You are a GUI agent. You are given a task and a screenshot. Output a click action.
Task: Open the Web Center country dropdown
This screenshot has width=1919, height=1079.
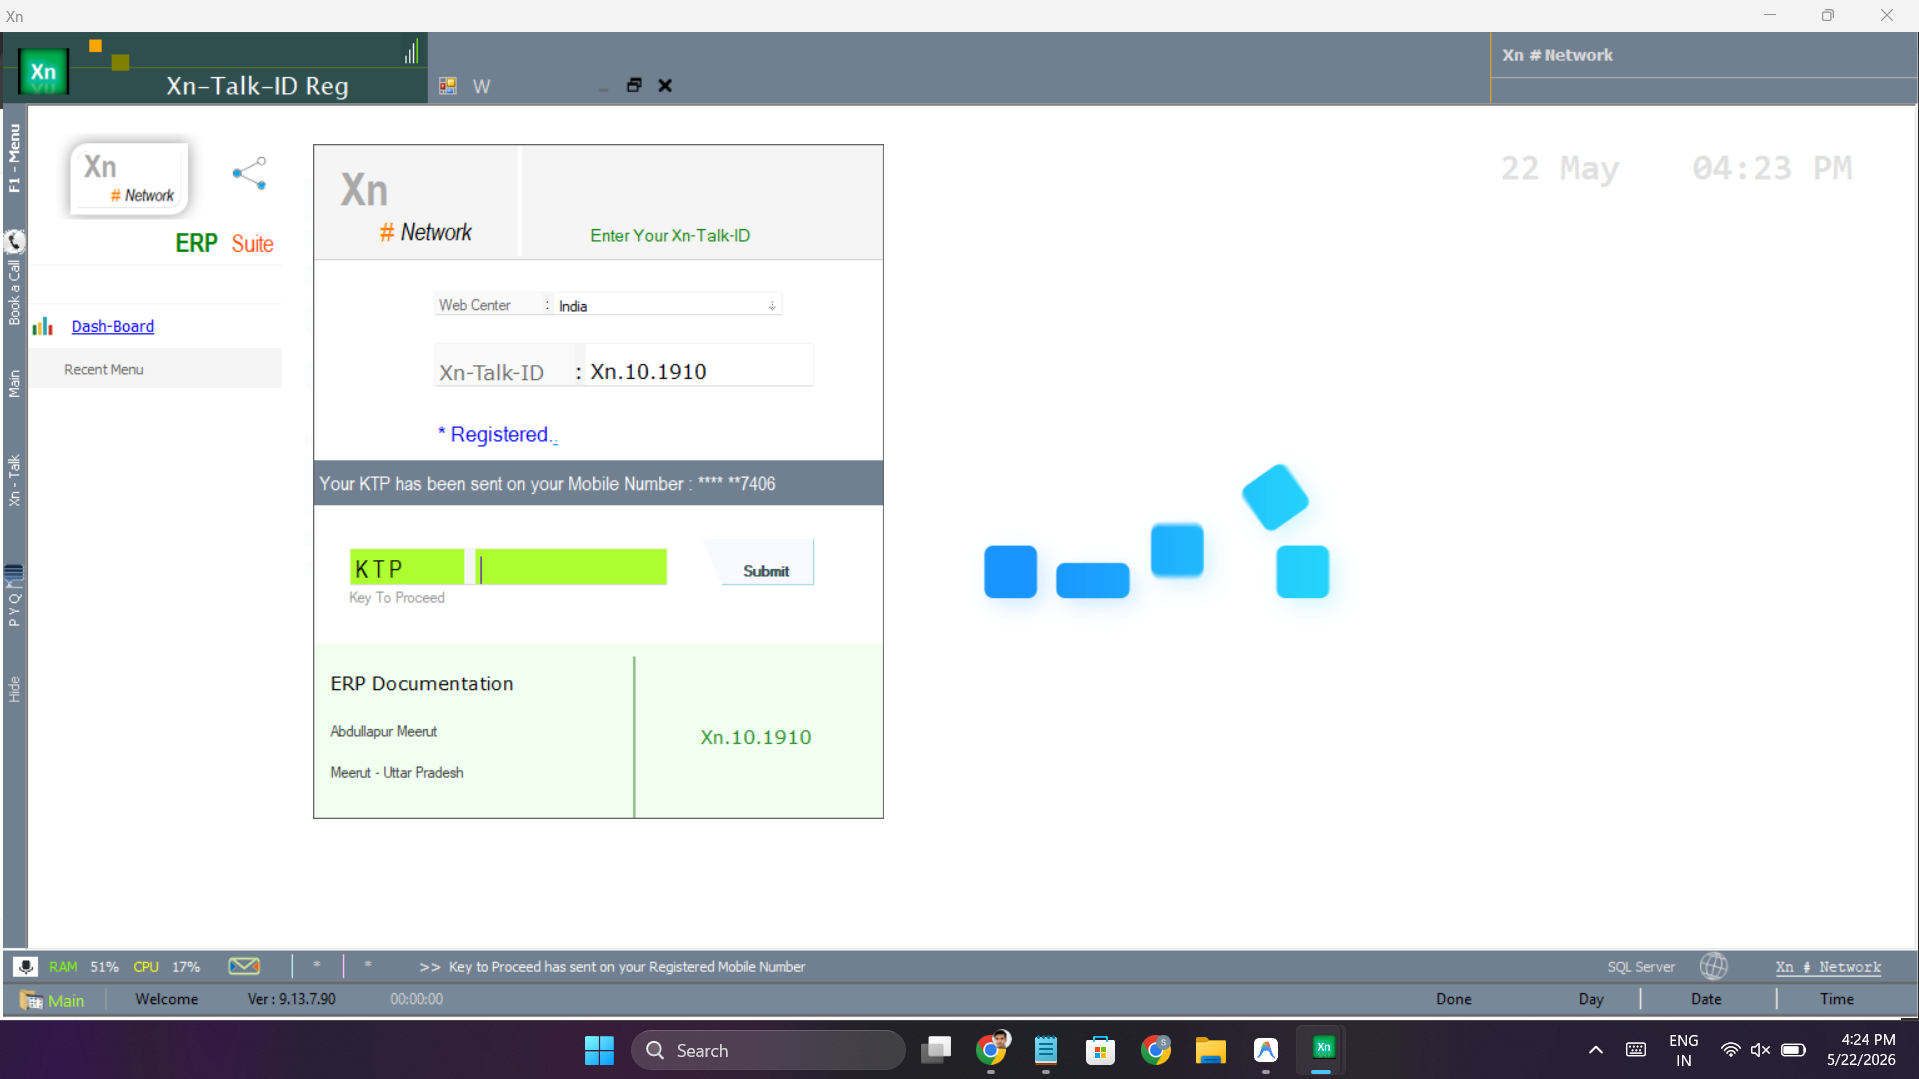[772, 306]
